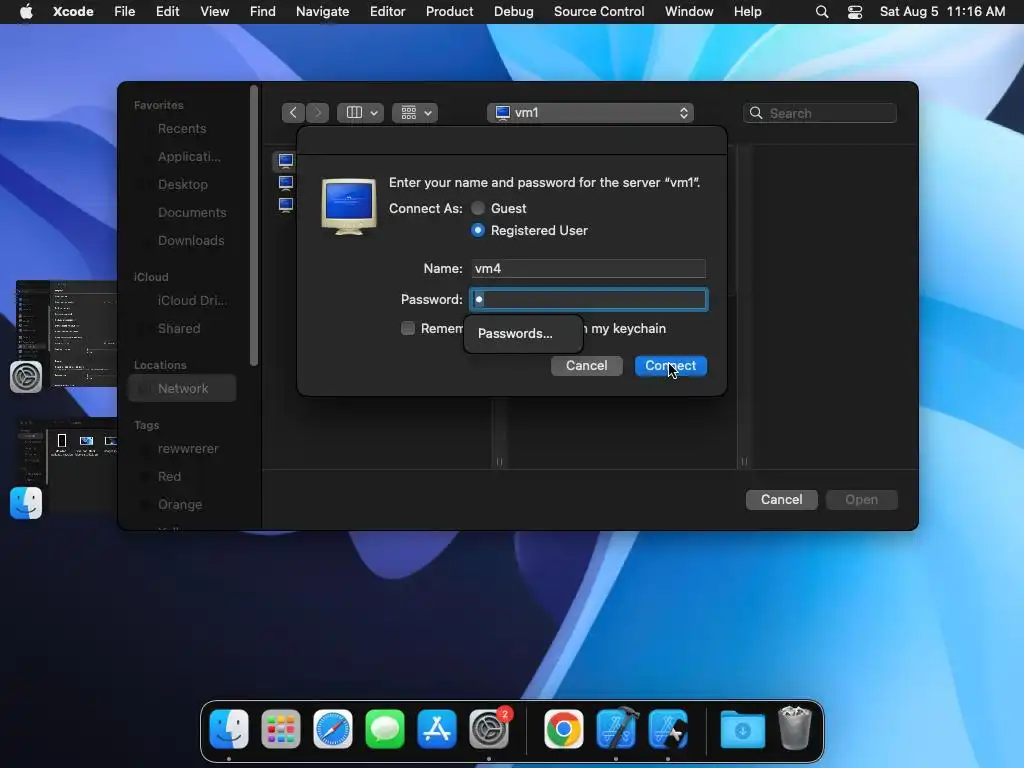Click the Finder icon on left edge

(x=26, y=503)
